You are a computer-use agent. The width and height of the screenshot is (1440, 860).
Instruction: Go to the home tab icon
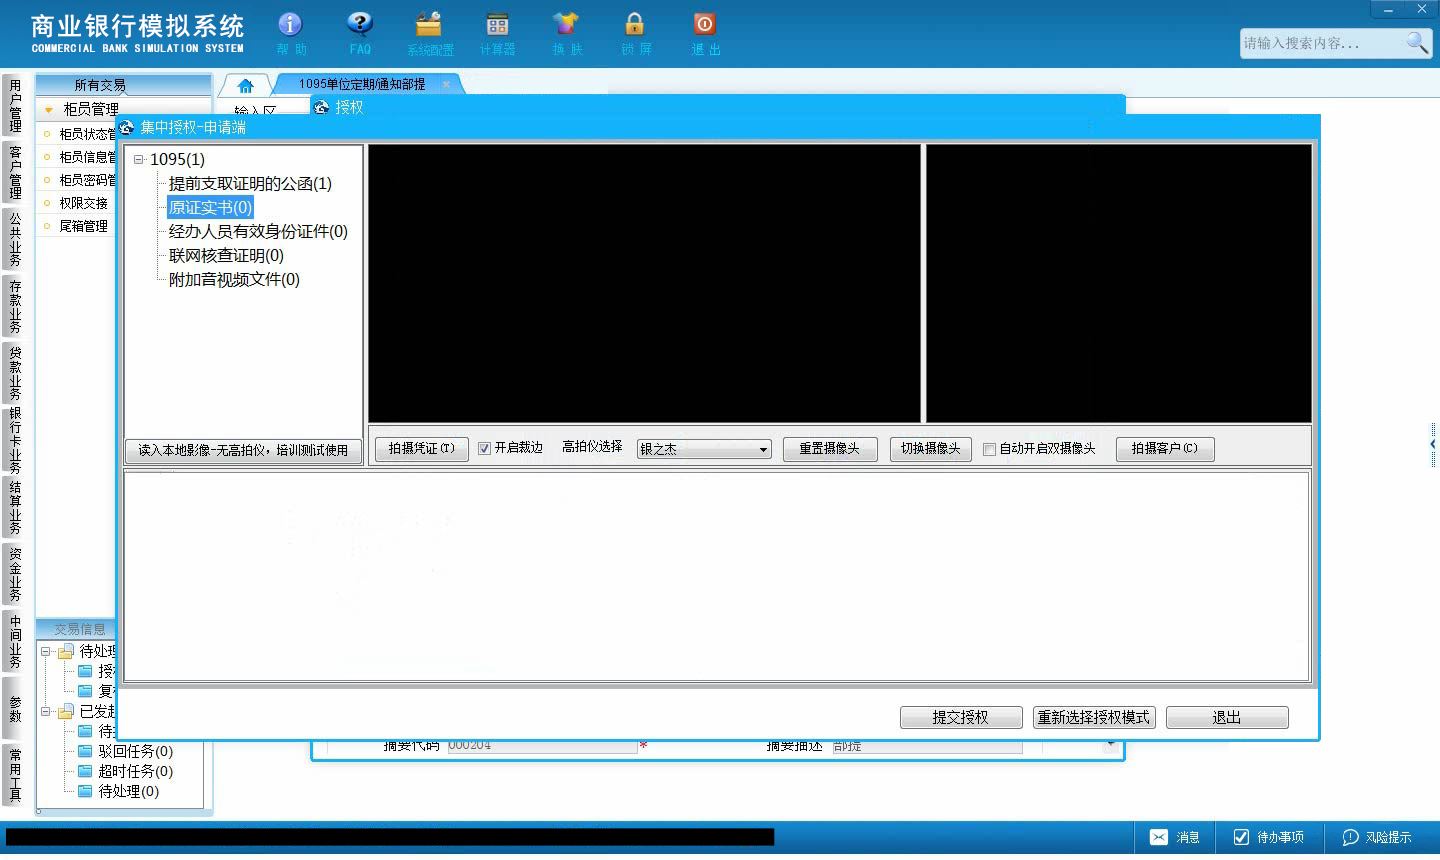click(246, 85)
